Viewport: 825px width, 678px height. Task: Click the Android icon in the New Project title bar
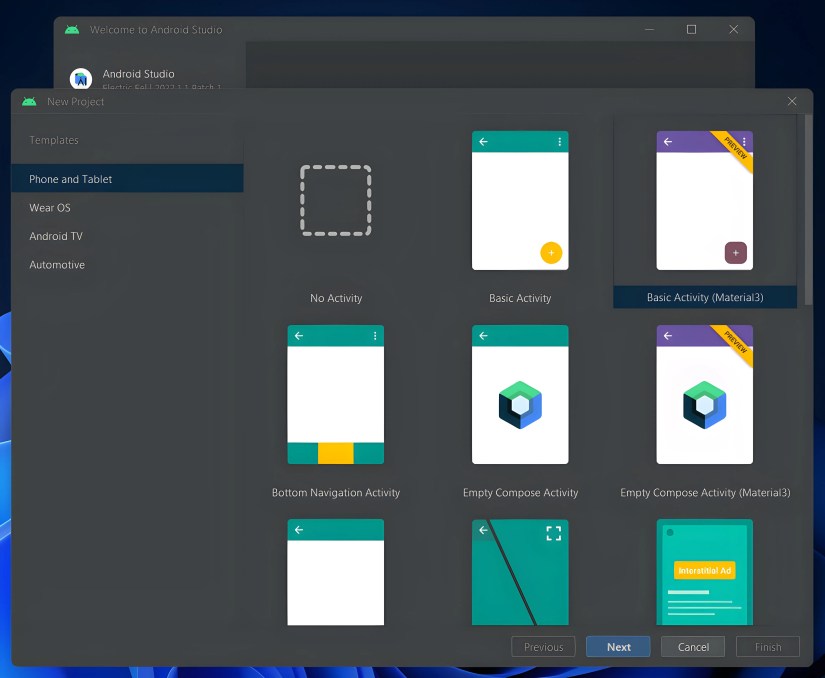29,101
